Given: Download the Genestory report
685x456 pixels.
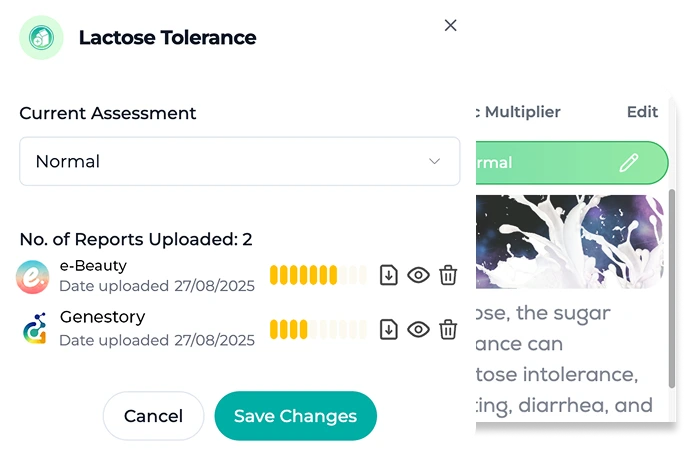Looking at the screenshot, I should coord(389,329).
